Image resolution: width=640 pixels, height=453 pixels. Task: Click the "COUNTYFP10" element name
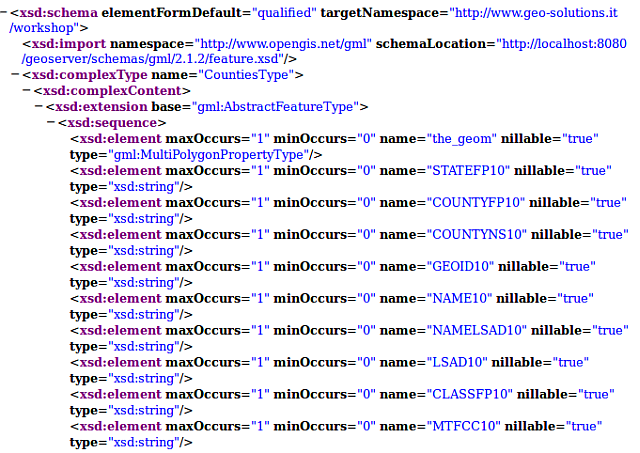[476, 202]
